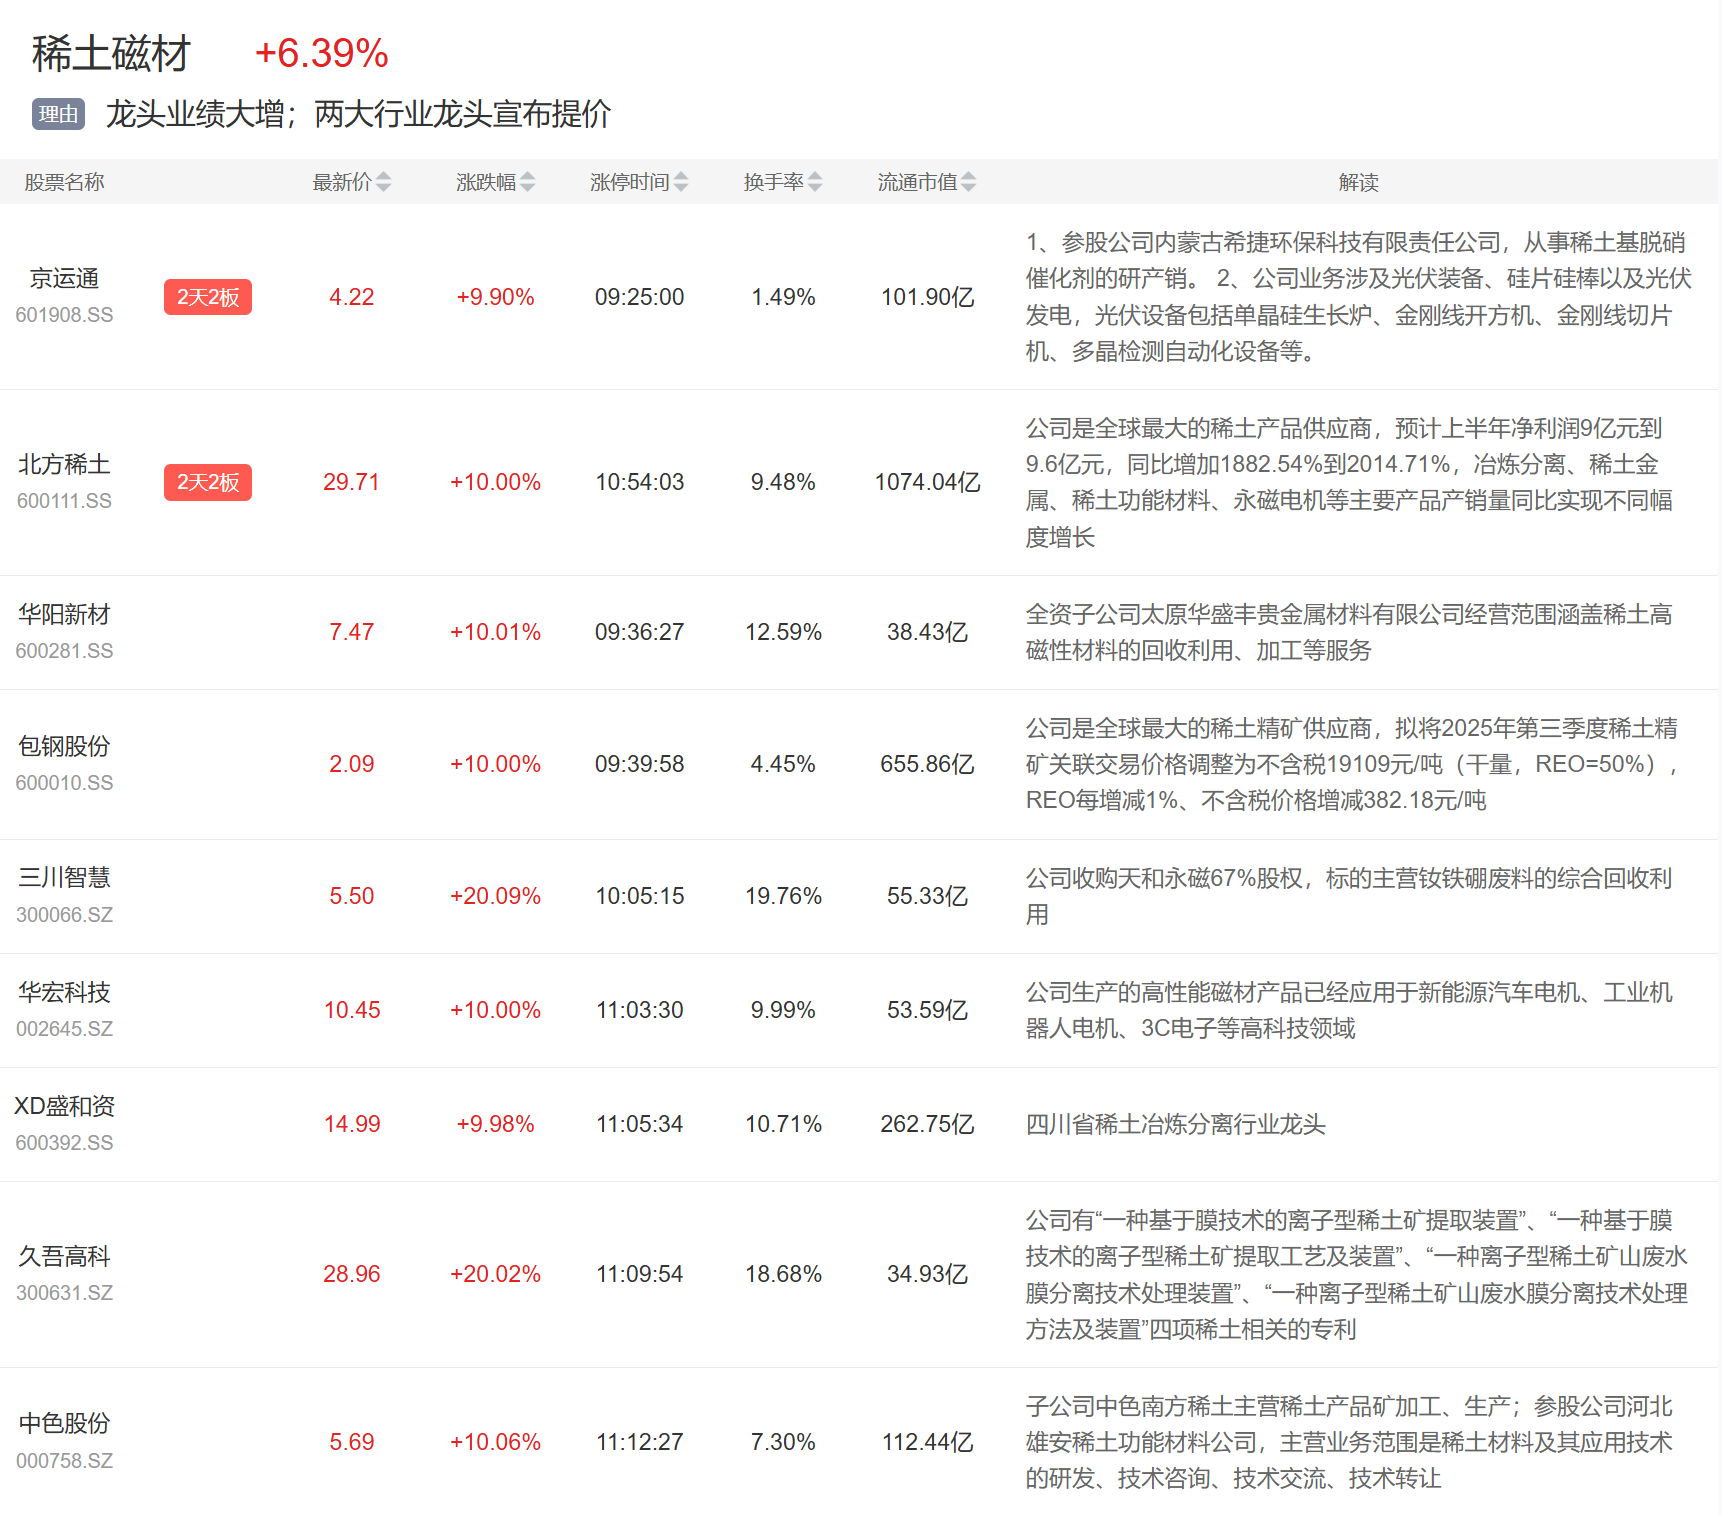
Task: Click 四川省稀土冶炼分离行业龙头 description
Action: 1176,1124
